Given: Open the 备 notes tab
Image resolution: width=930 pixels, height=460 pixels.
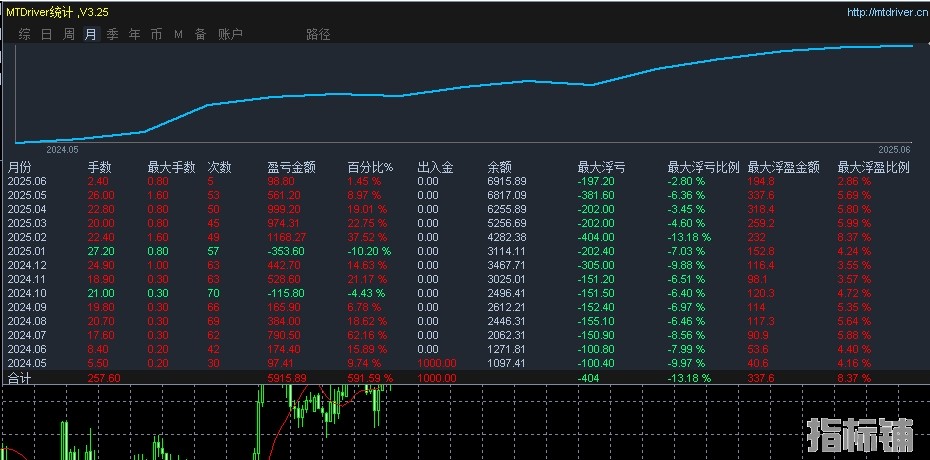Looking at the screenshot, I should pos(200,34).
